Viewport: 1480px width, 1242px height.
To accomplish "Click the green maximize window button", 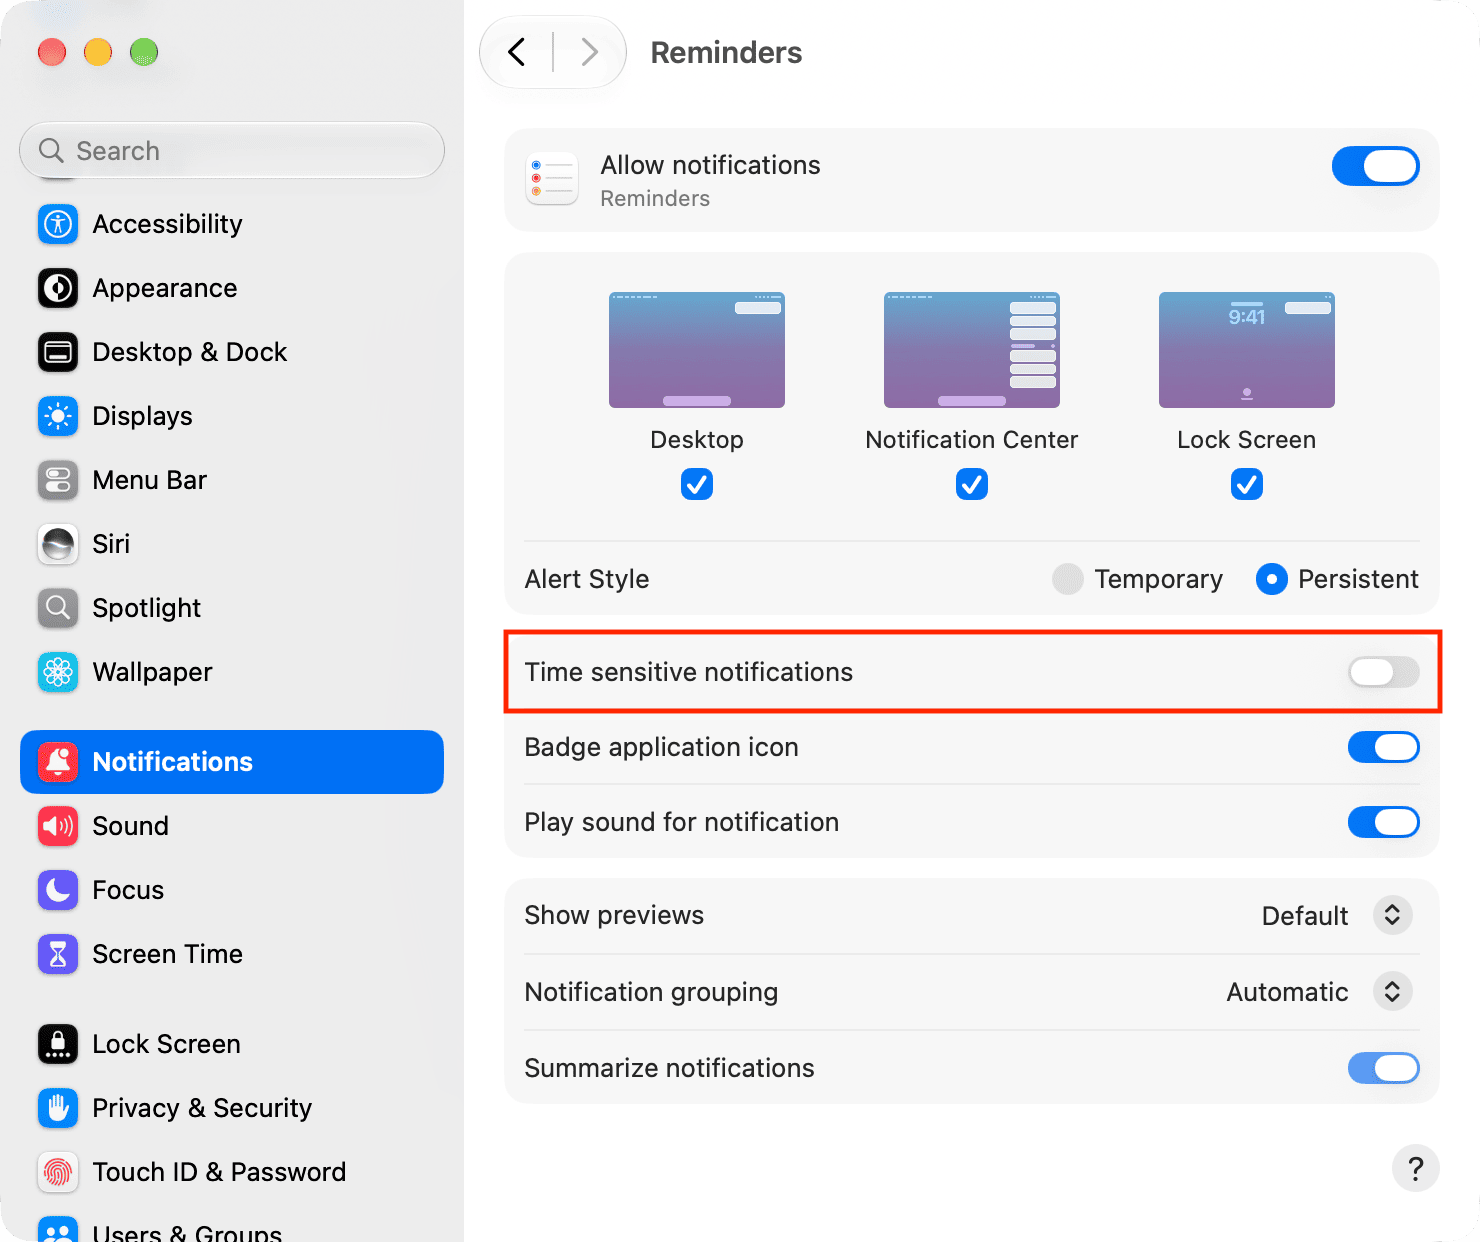I will pos(144,52).
